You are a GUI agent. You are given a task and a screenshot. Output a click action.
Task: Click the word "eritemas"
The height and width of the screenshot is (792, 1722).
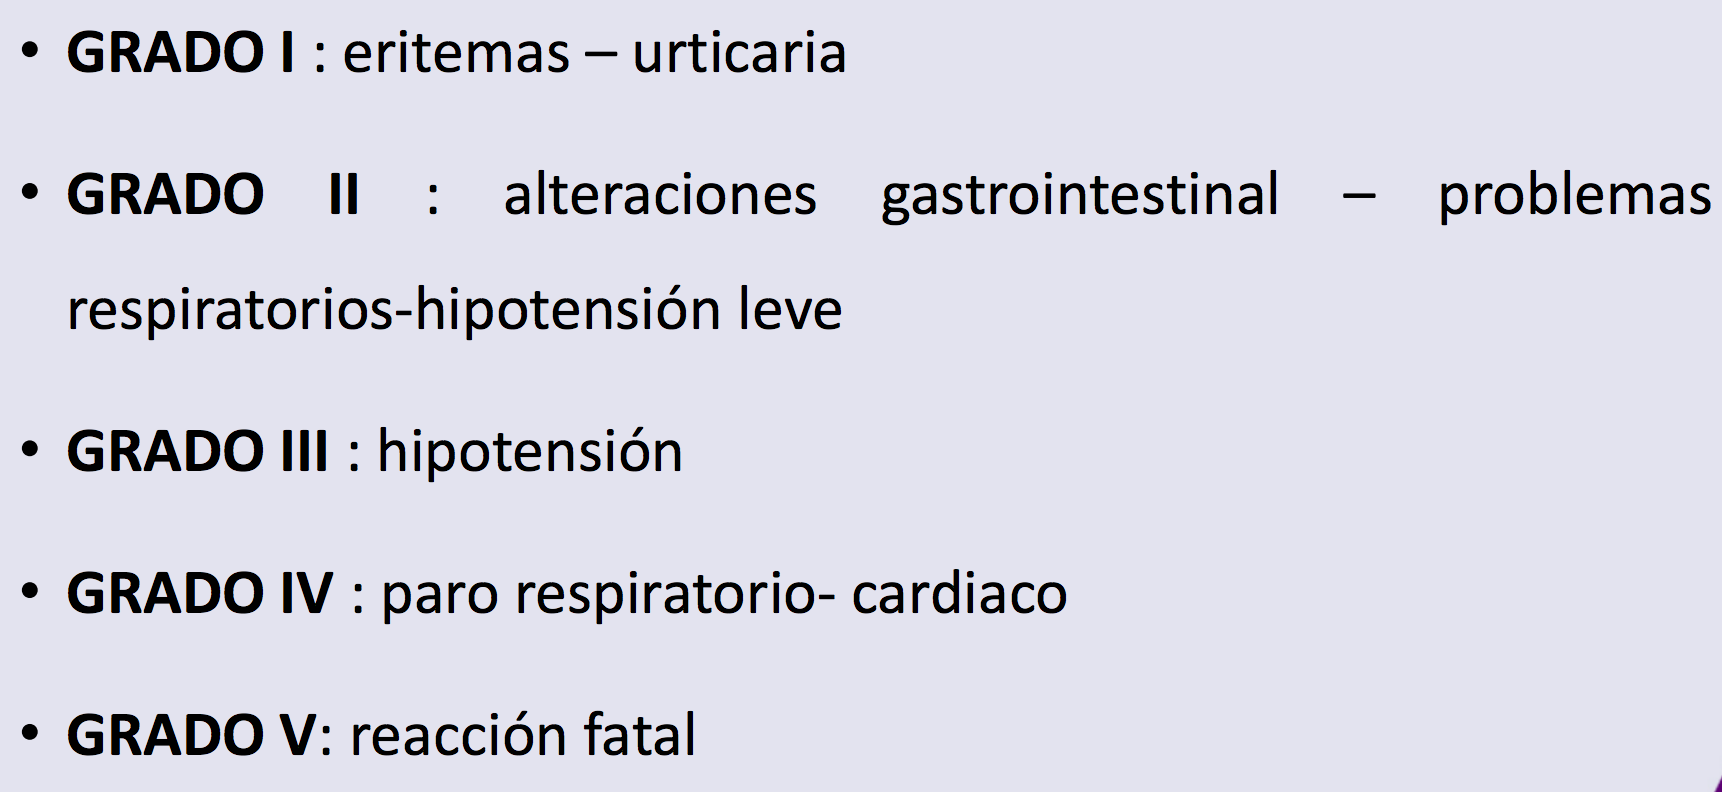pyautogui.click(x=456, y=53)
